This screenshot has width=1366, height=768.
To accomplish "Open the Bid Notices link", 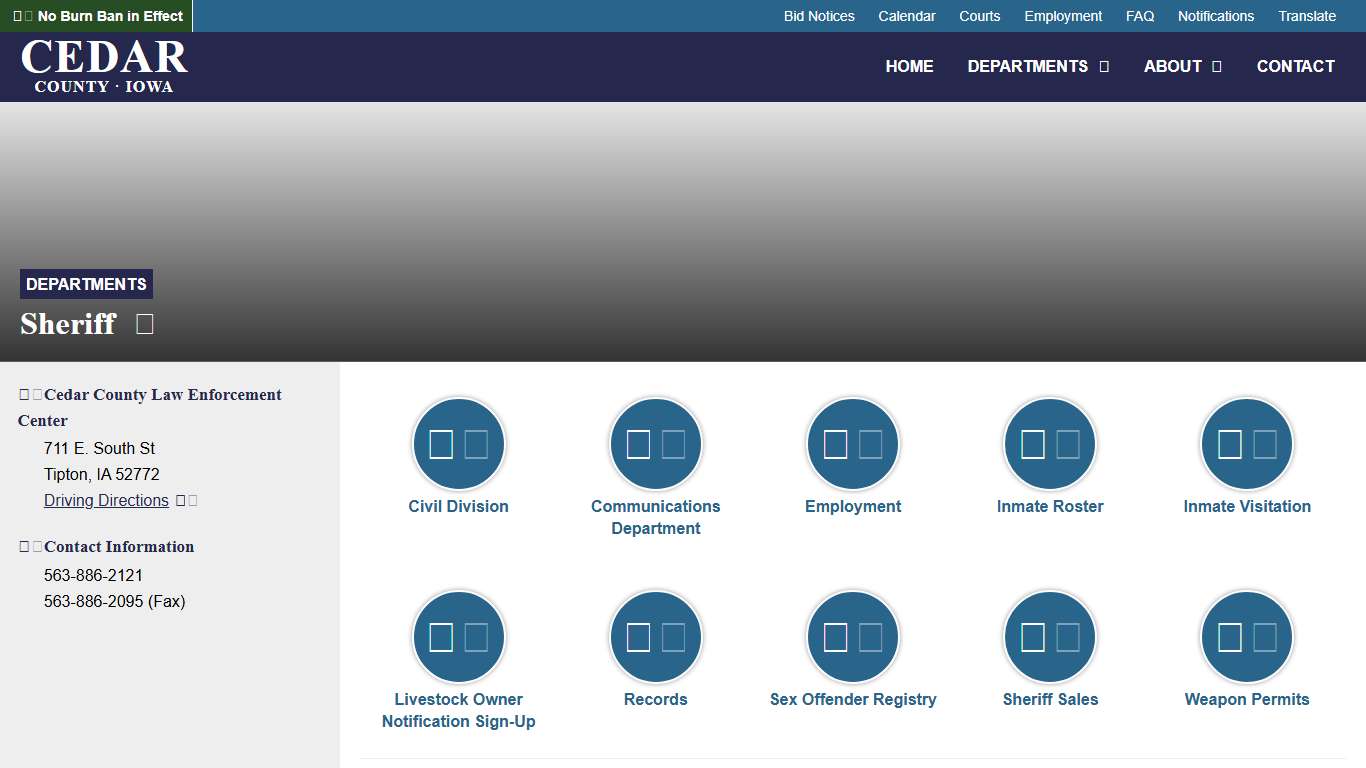I will click(819, 16).
